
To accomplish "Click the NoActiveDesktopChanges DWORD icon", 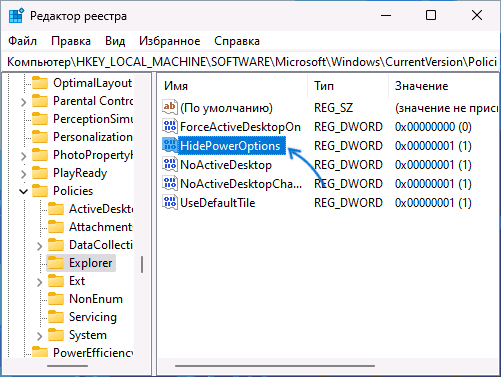I will coord(170,183).
